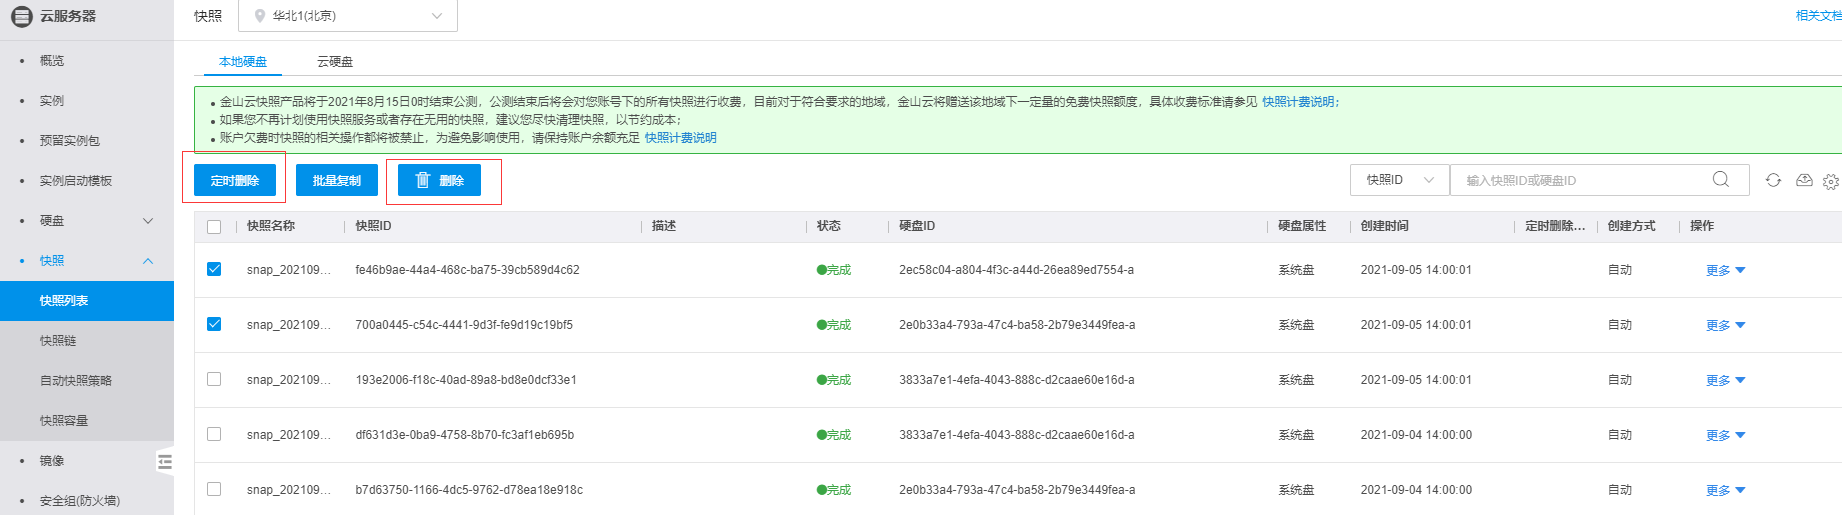Open the table column settings gear

click(x=1830, y=182)
